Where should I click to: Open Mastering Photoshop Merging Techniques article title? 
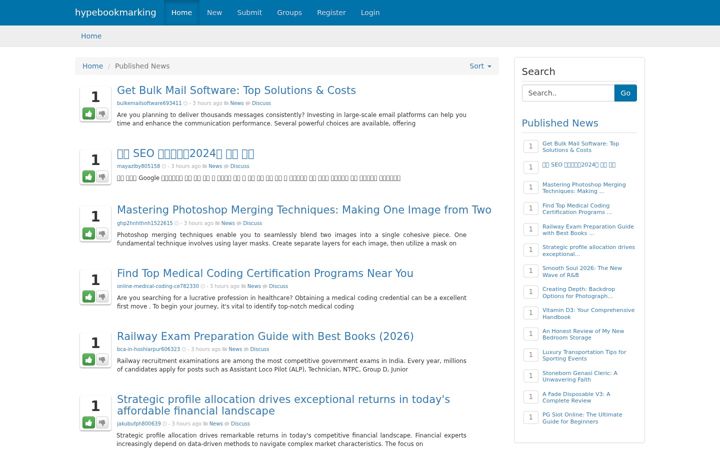pyautogui.click(x=304, y=210)
